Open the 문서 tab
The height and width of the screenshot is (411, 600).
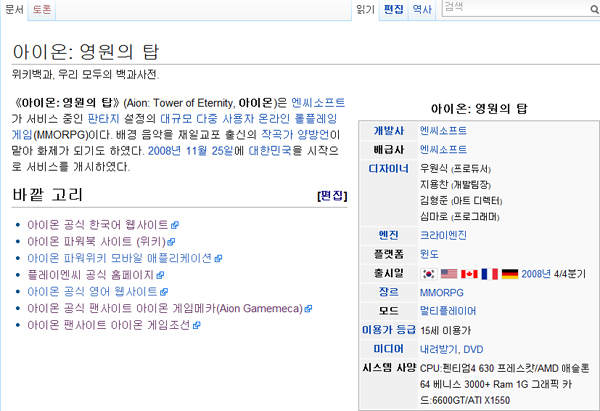coord(15,9)
